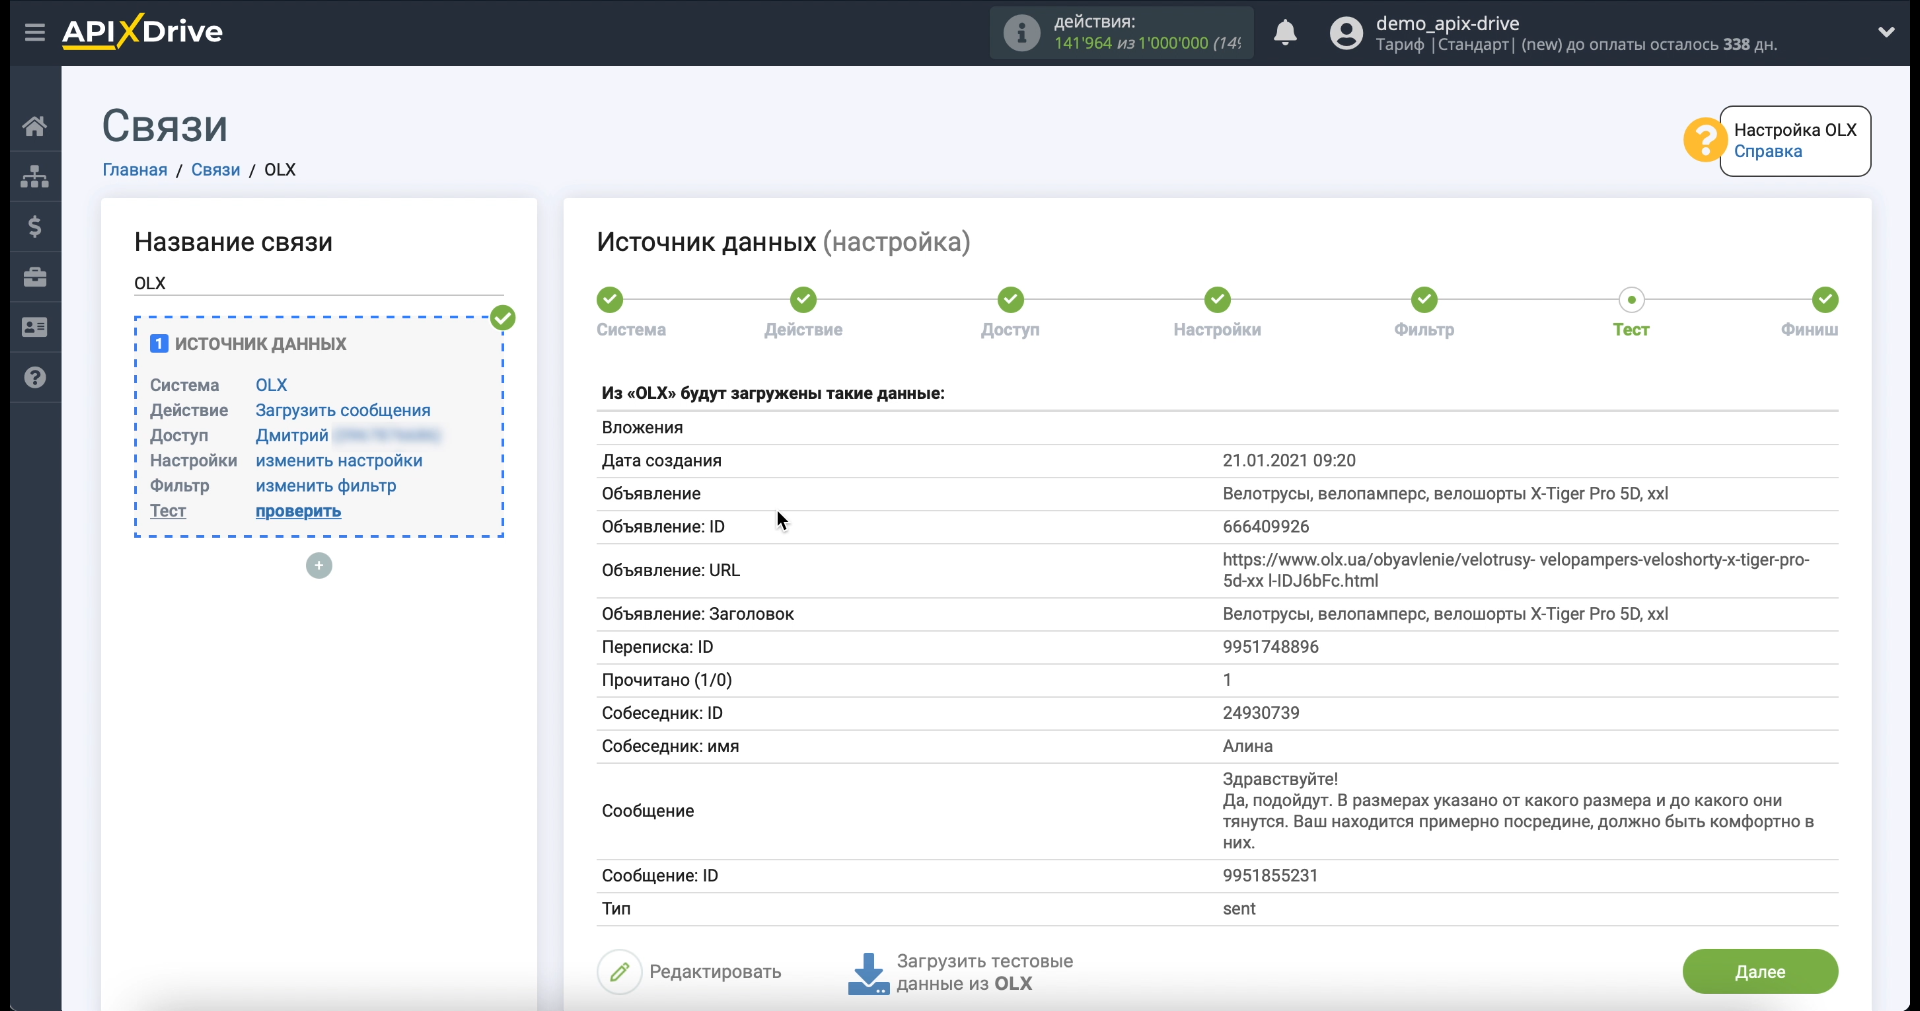Screen dimensions: 1920x1011
Task: Click the ИСТОЧНИК ДАННЫХ block header
Action: [260, 344]
